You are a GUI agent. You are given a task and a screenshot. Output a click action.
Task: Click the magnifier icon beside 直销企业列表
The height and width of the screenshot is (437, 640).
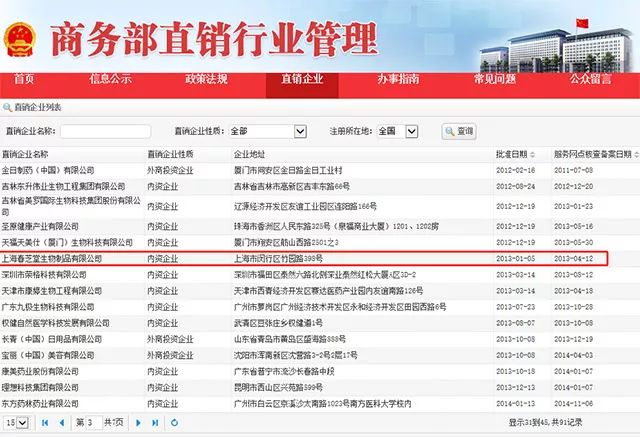(x=8, y=105)
